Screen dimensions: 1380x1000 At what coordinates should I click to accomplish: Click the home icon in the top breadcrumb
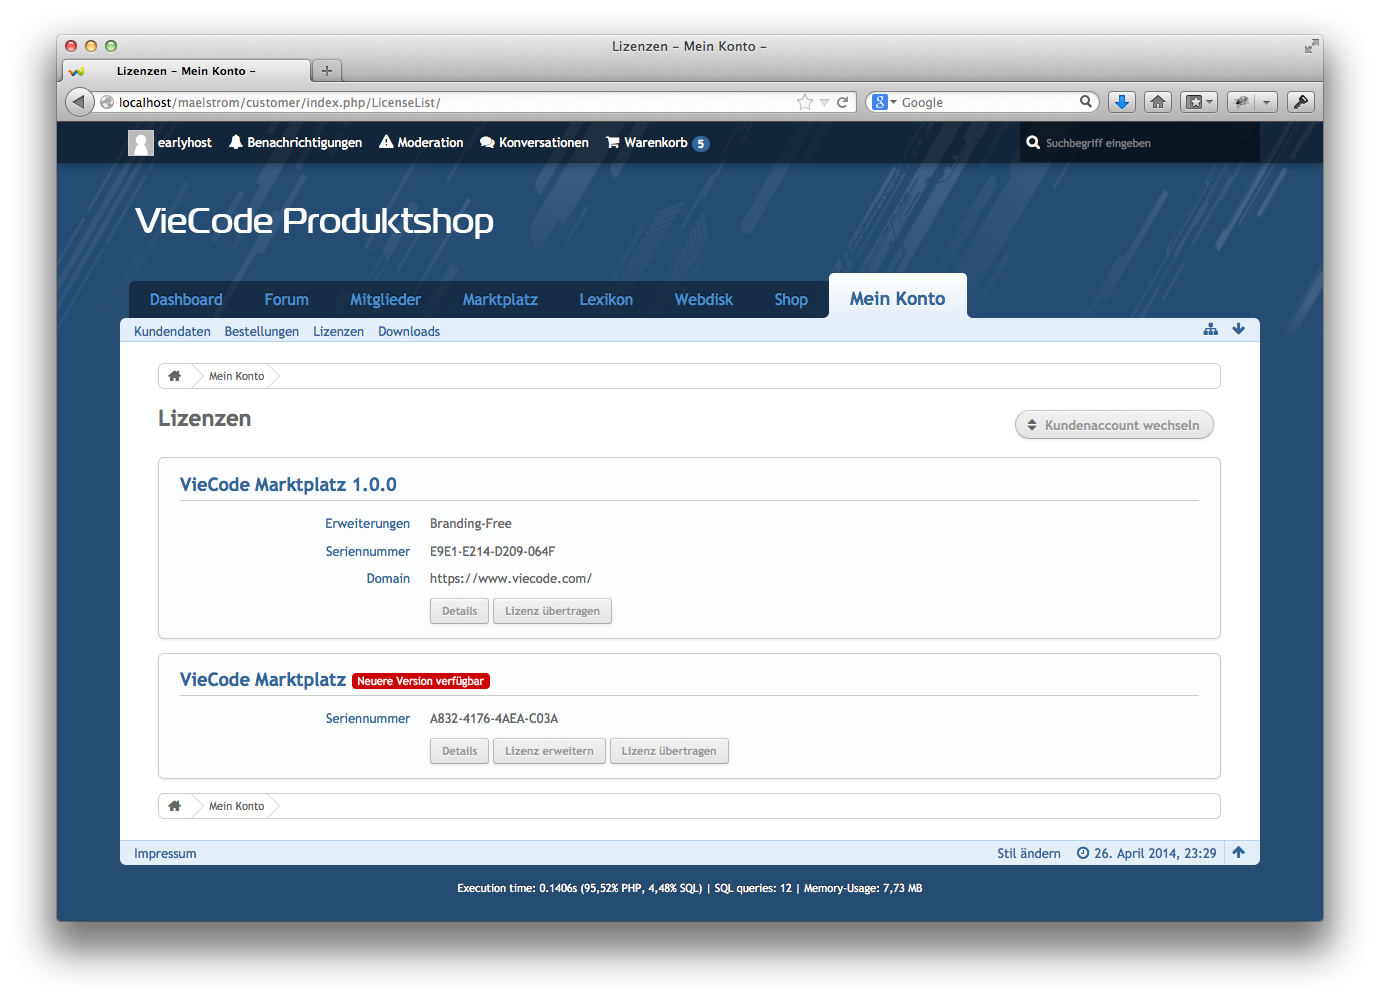coord(175,376)
